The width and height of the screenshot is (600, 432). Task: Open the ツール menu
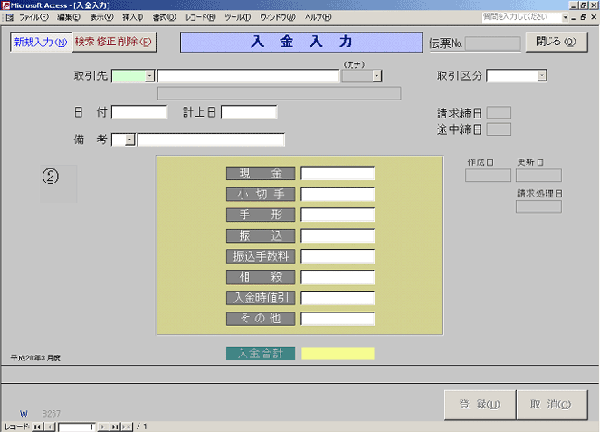coord(239,18)
